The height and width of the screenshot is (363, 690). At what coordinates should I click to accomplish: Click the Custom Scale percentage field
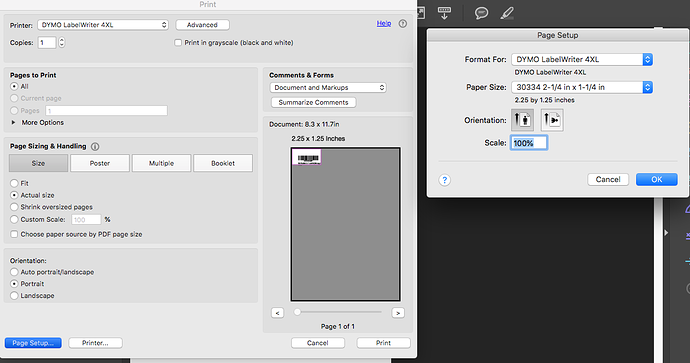[86, 220]
